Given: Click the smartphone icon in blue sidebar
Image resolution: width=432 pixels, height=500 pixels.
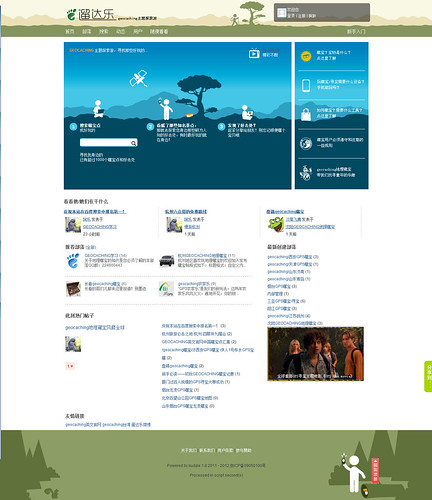Looking at the screenshot, I should coord(306,85).
